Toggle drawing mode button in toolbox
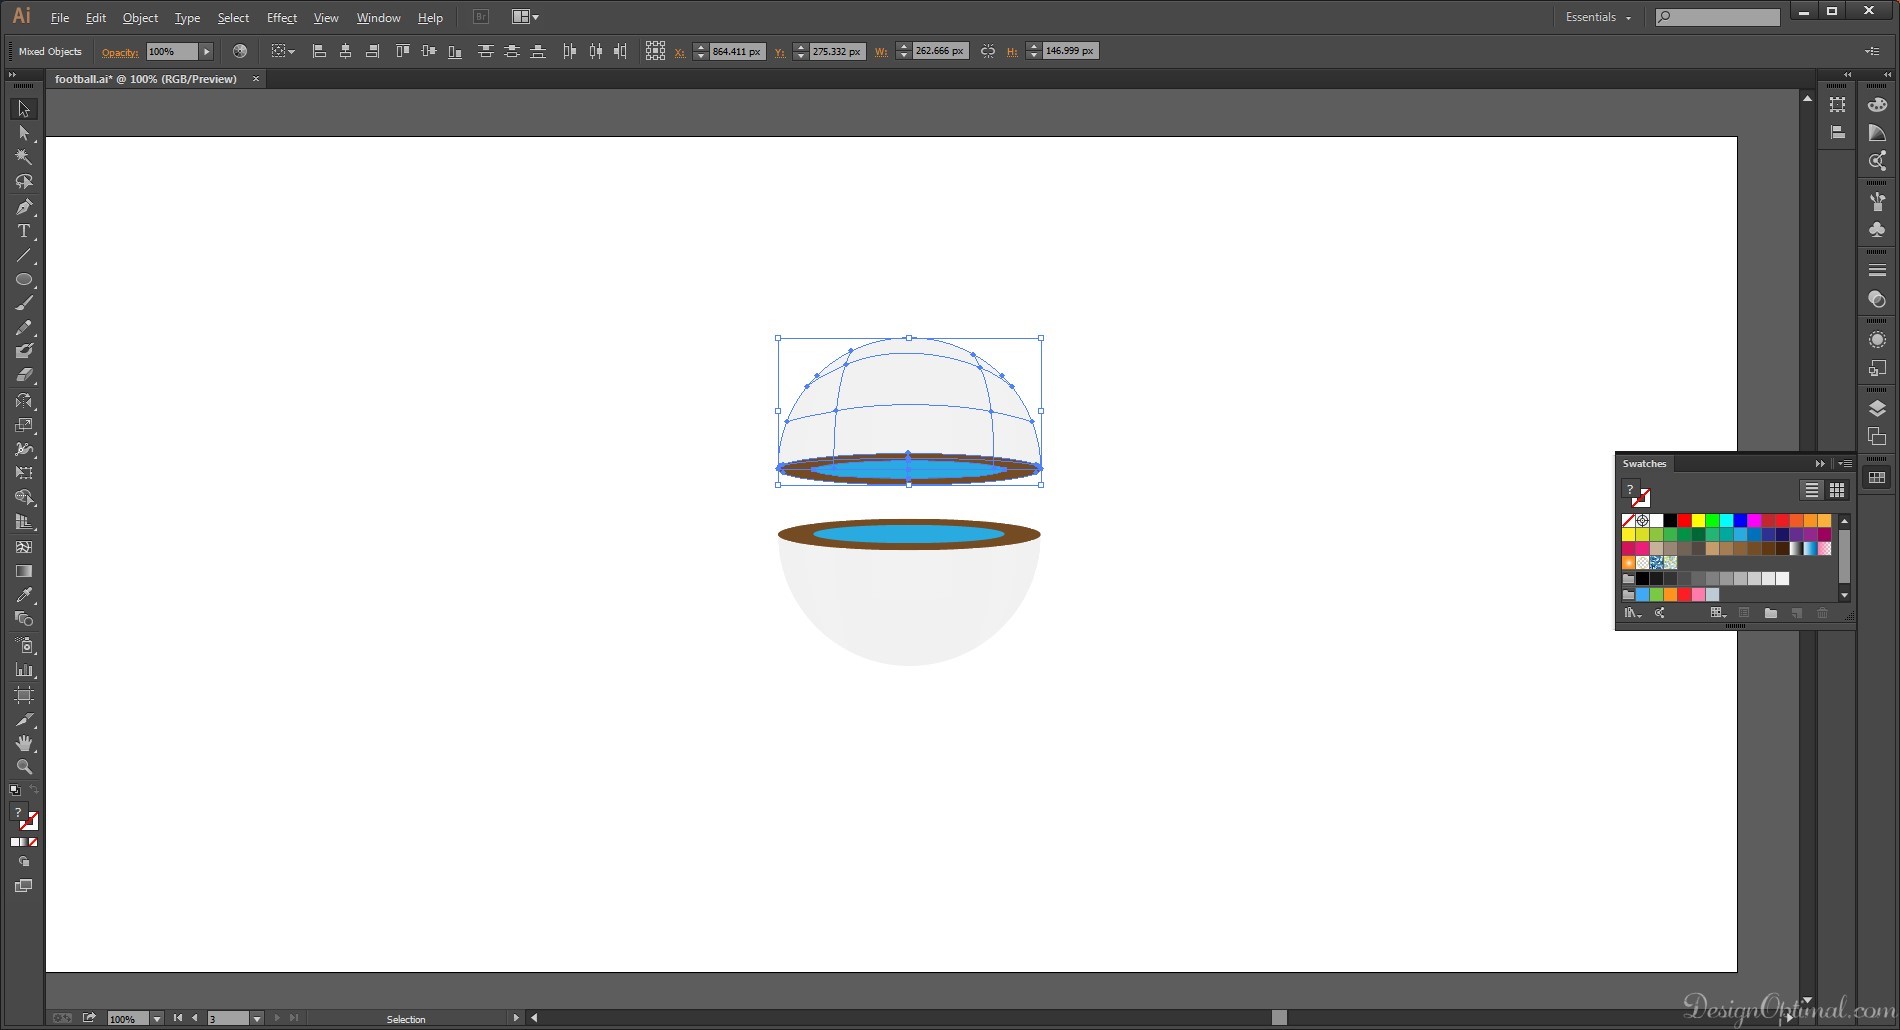Image resolution: width=1900 pixels, height=1030 pixels. coord(24,861)
